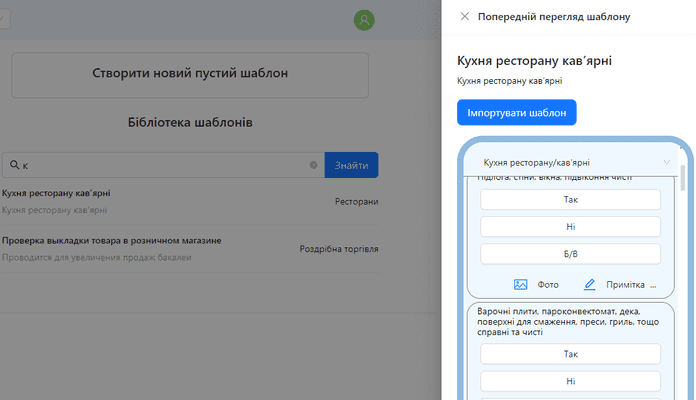Click the preview phone scrollbar
The image size is (696, 400).
[683, 178]
